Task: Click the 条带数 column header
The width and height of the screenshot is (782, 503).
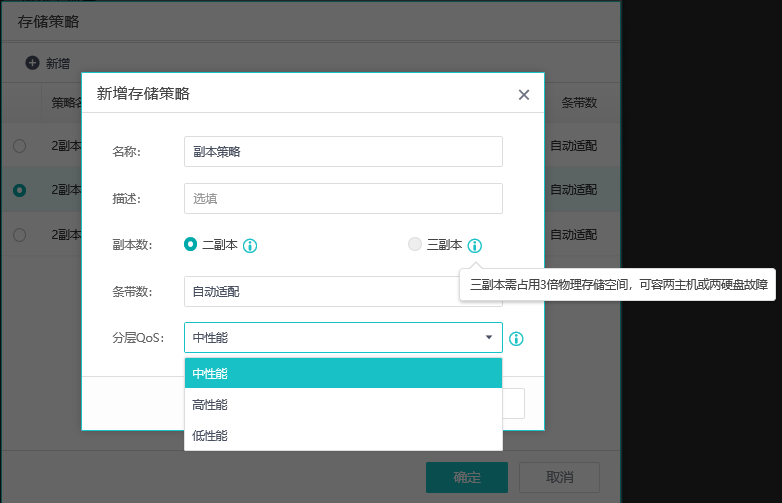Action: 579,102
